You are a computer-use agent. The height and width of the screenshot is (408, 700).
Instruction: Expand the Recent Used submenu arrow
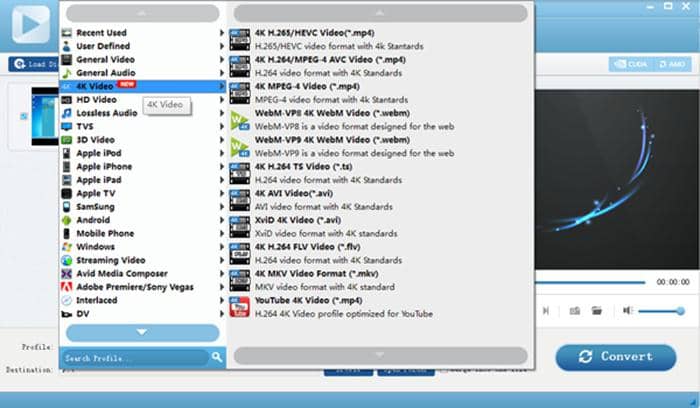(222, 33)
